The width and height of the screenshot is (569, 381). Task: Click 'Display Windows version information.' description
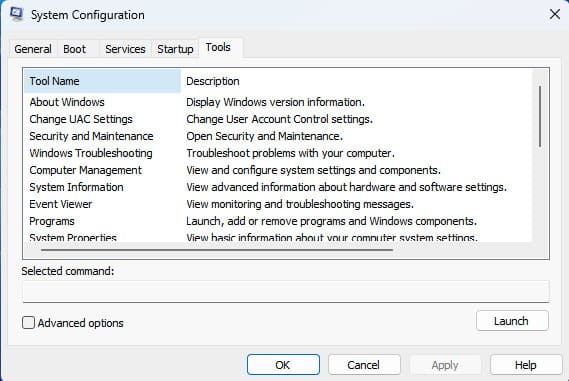(275, 102)
